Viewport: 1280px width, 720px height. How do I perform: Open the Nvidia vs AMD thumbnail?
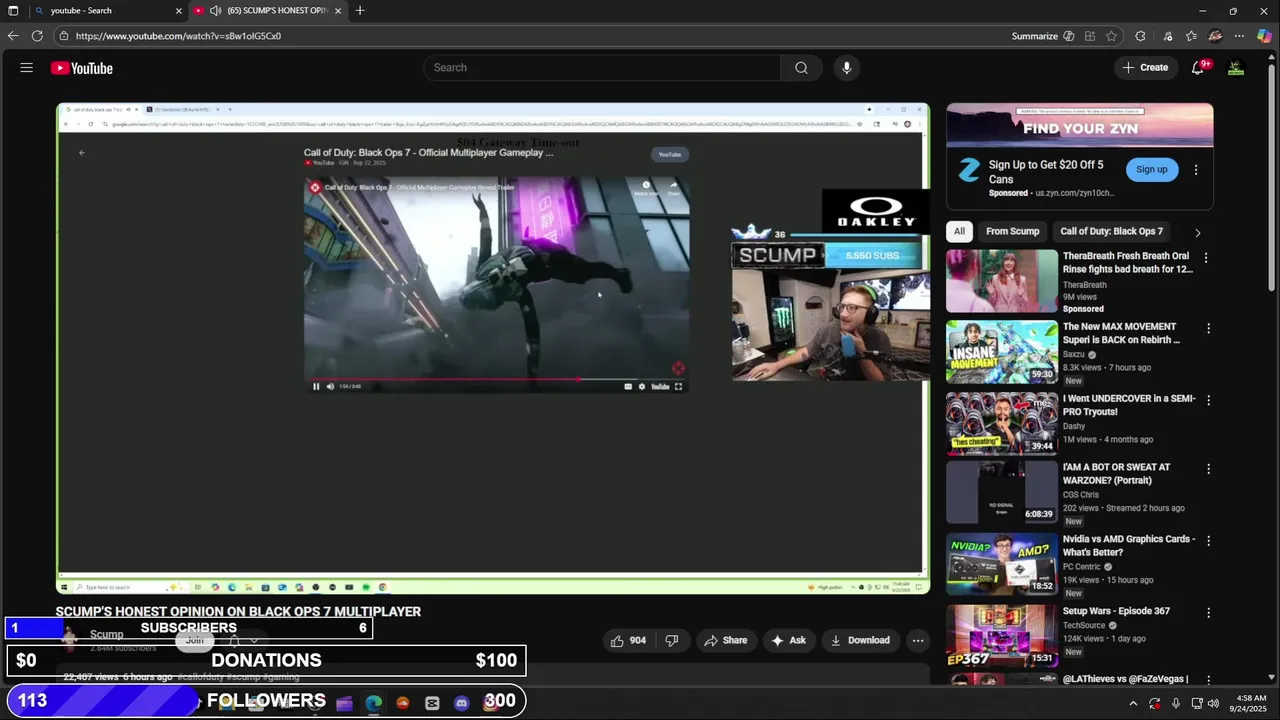pyautogui.click(x=1001, y=564)
